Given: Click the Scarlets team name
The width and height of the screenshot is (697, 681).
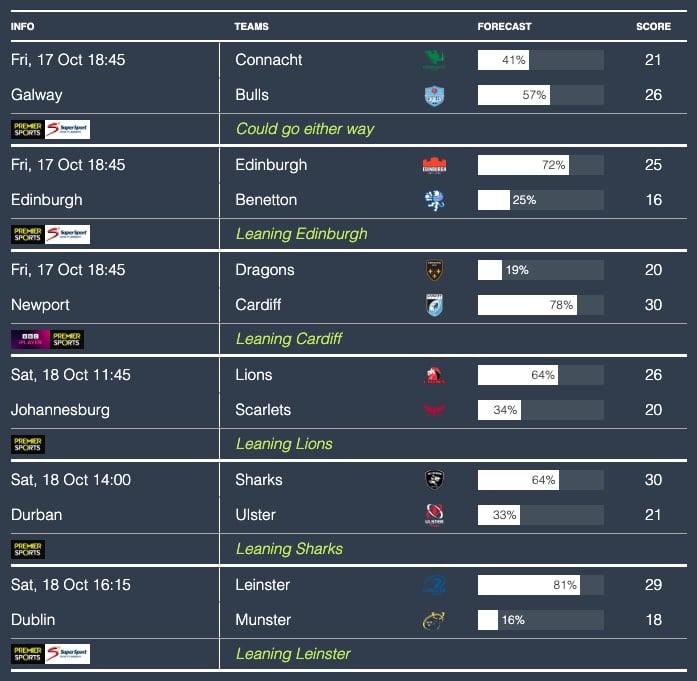Looking at the screenshot, I should click(x=263, y=410).
